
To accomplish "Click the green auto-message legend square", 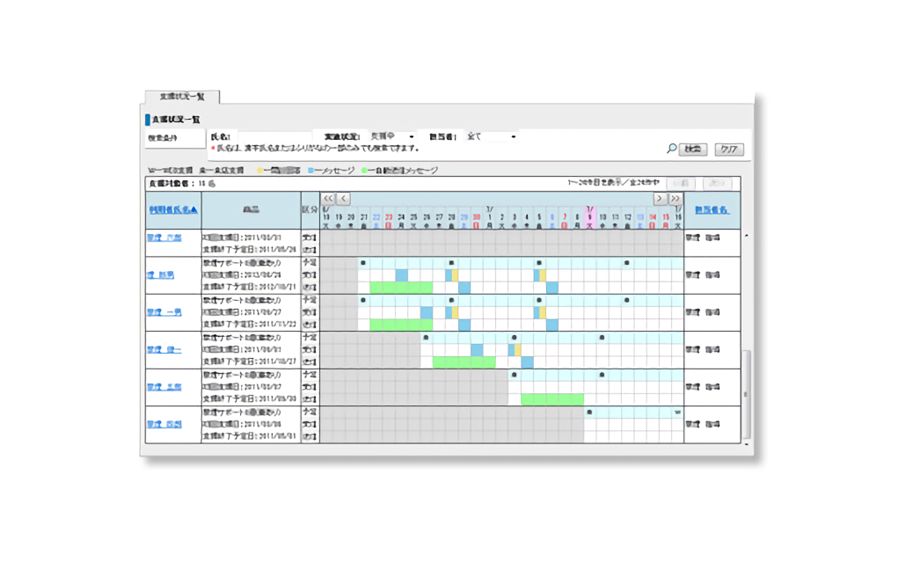I will [365, 171].
